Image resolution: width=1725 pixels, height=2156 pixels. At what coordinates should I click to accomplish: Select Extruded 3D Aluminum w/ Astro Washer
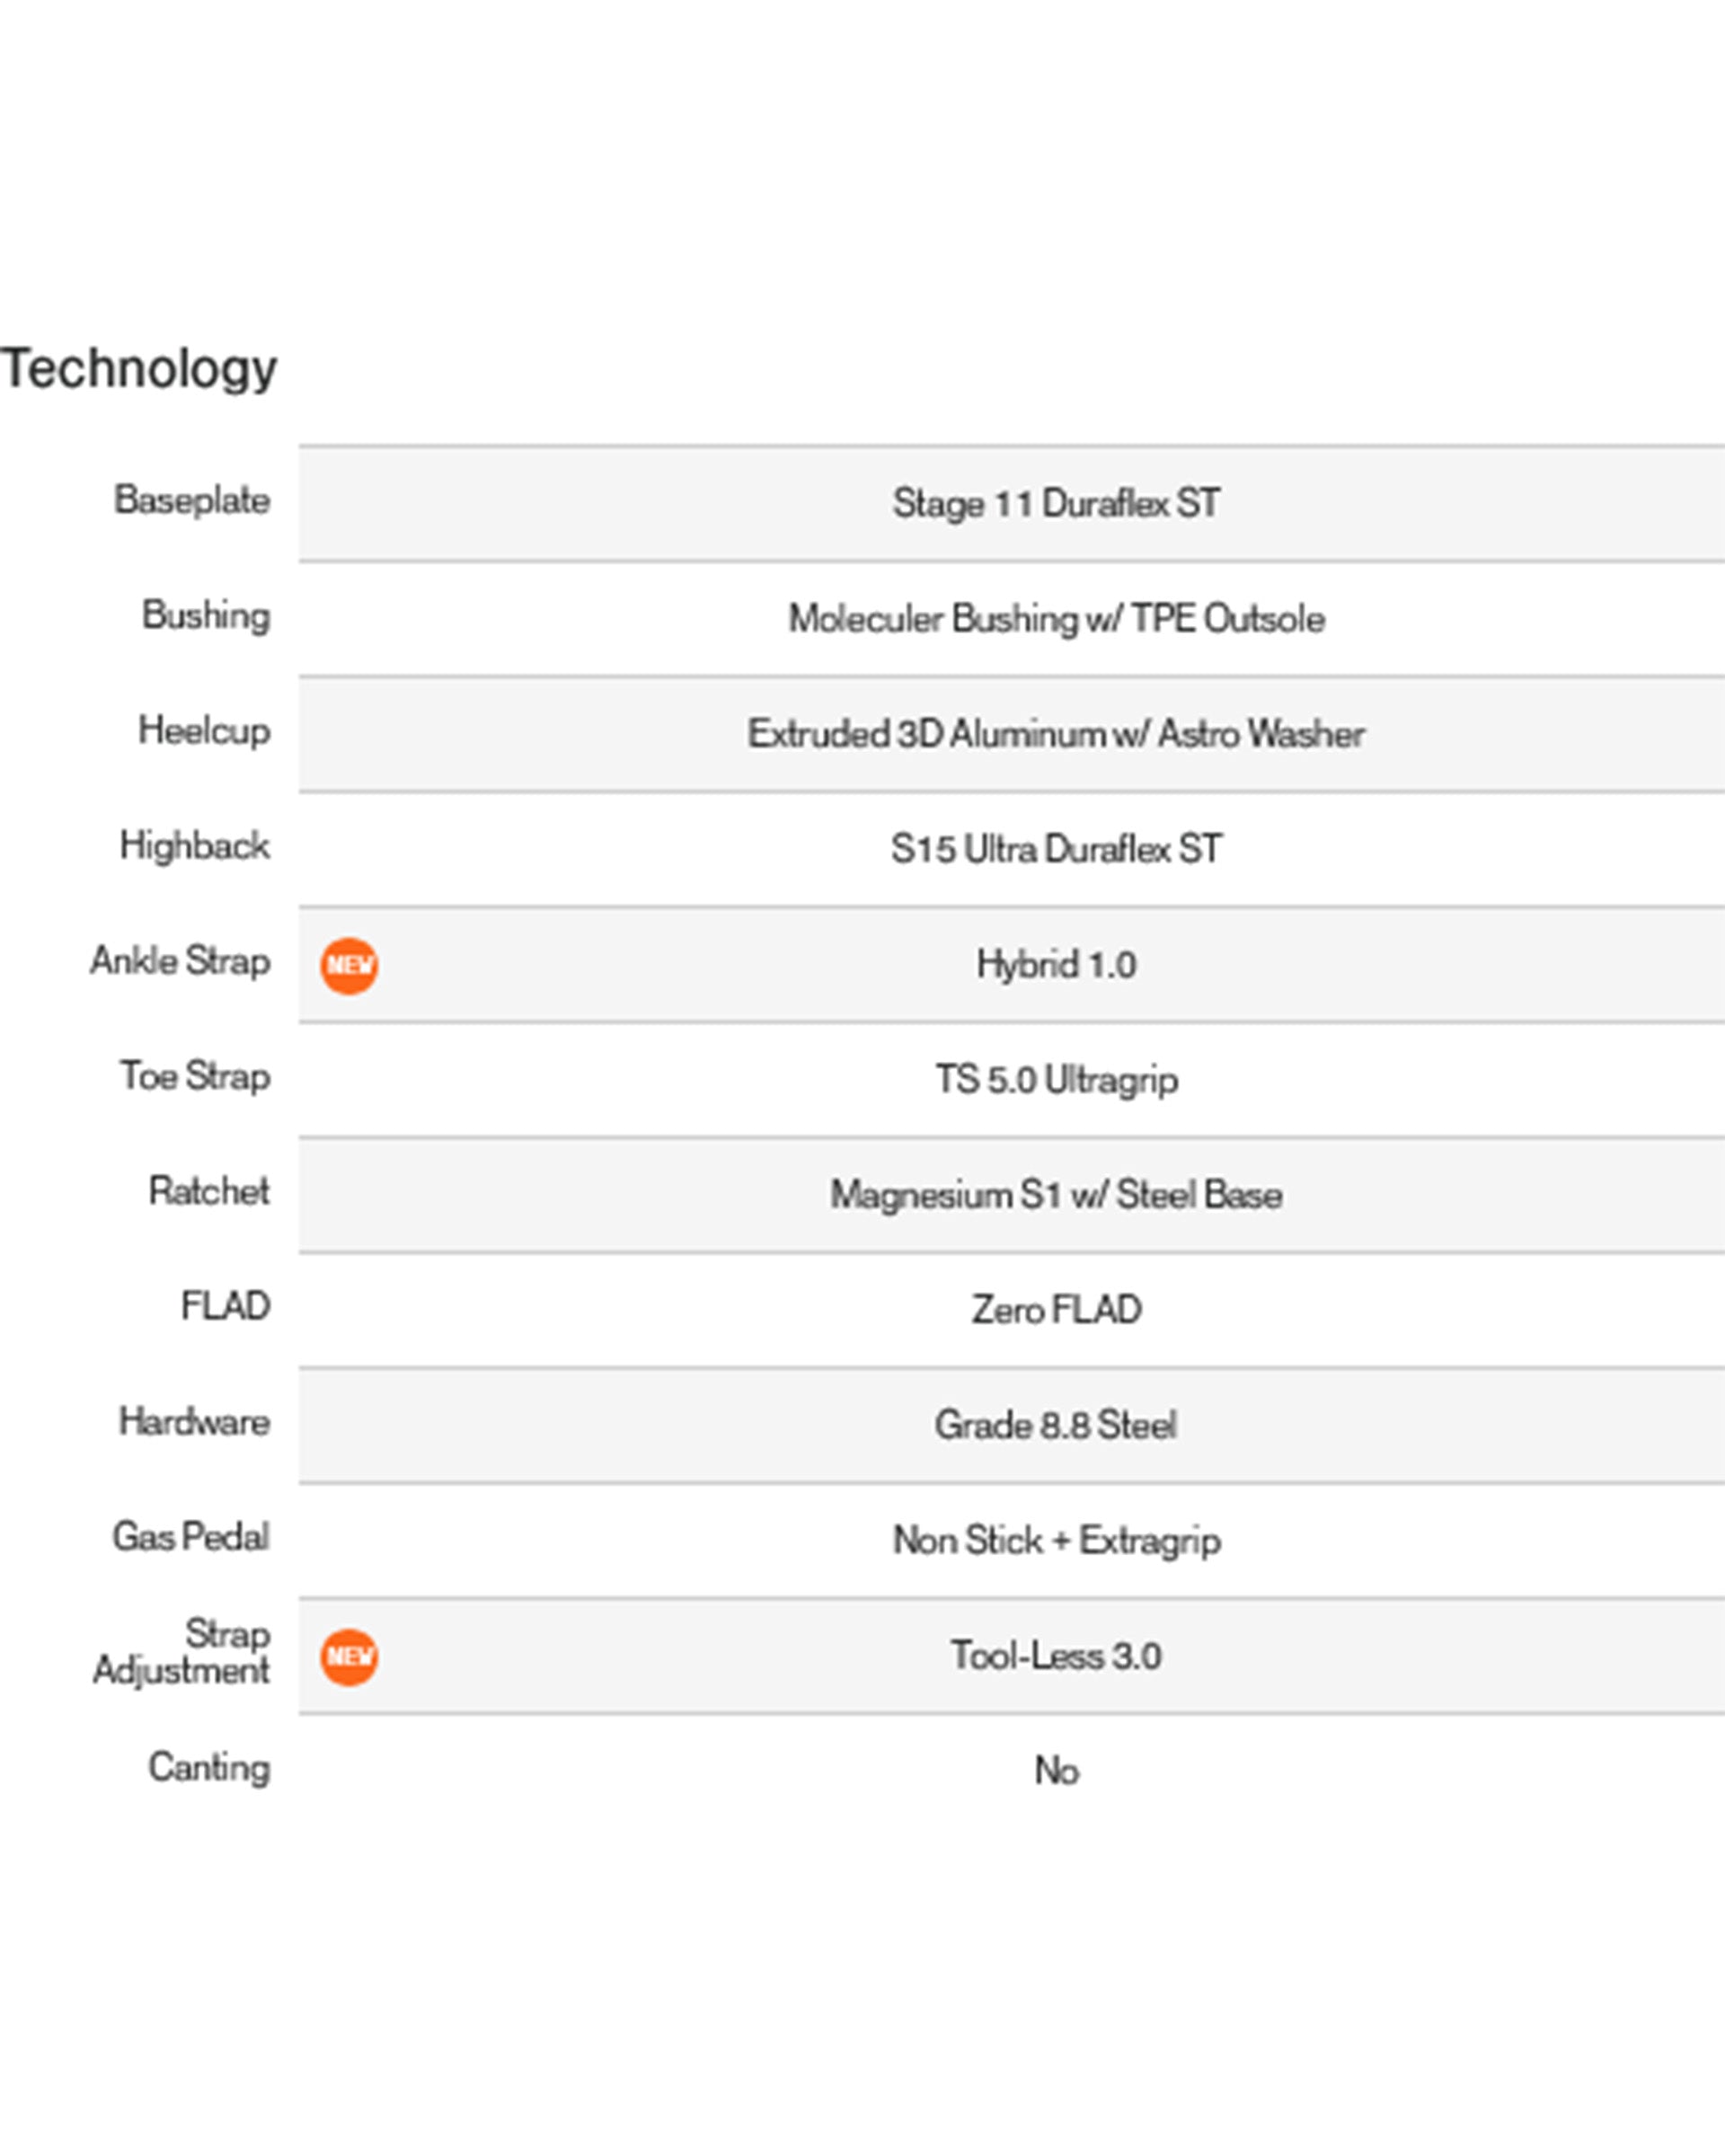(1056, 734)
